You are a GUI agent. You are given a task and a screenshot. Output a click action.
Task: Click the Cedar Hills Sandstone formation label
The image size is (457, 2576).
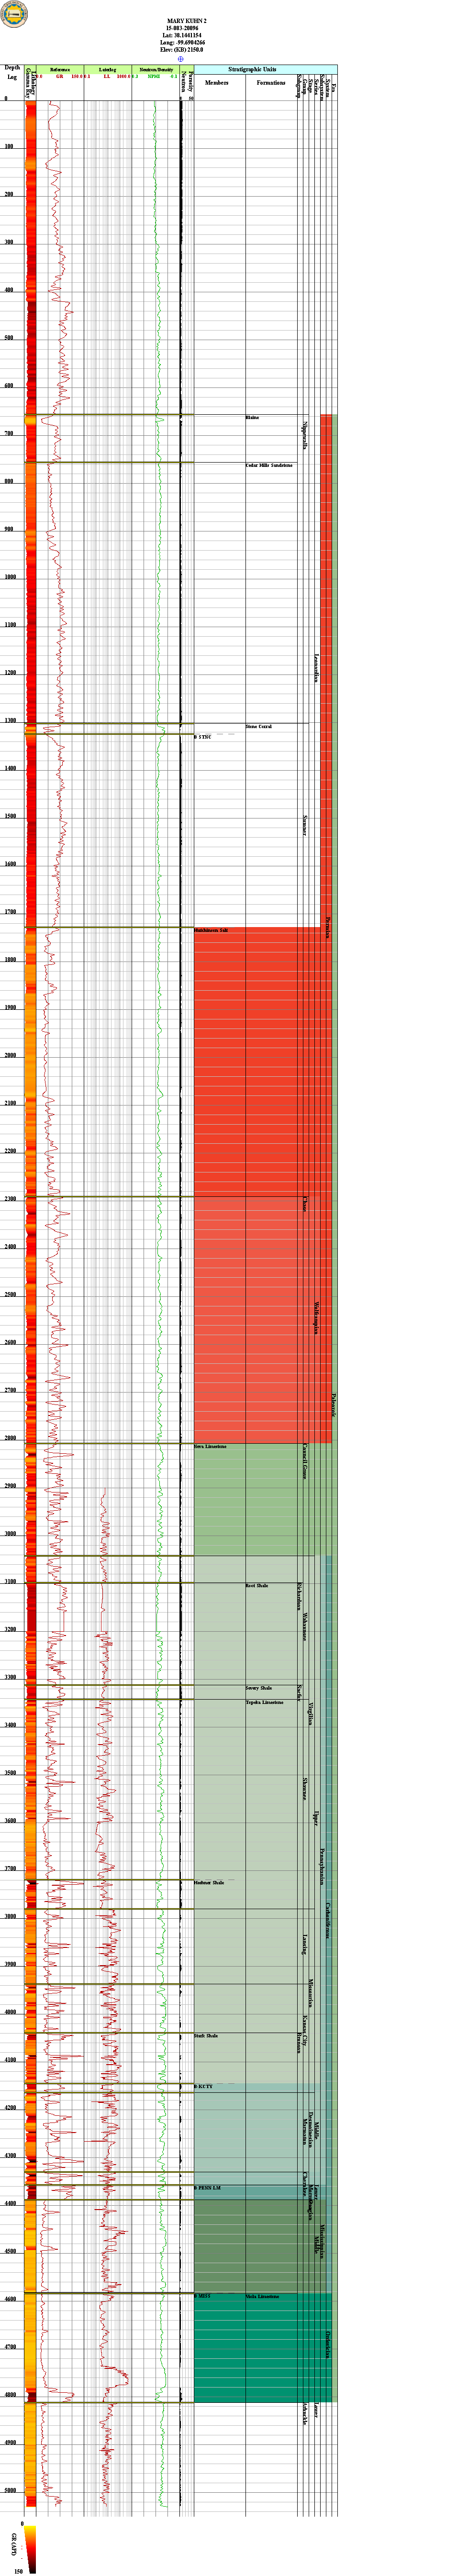coord(269,465)
